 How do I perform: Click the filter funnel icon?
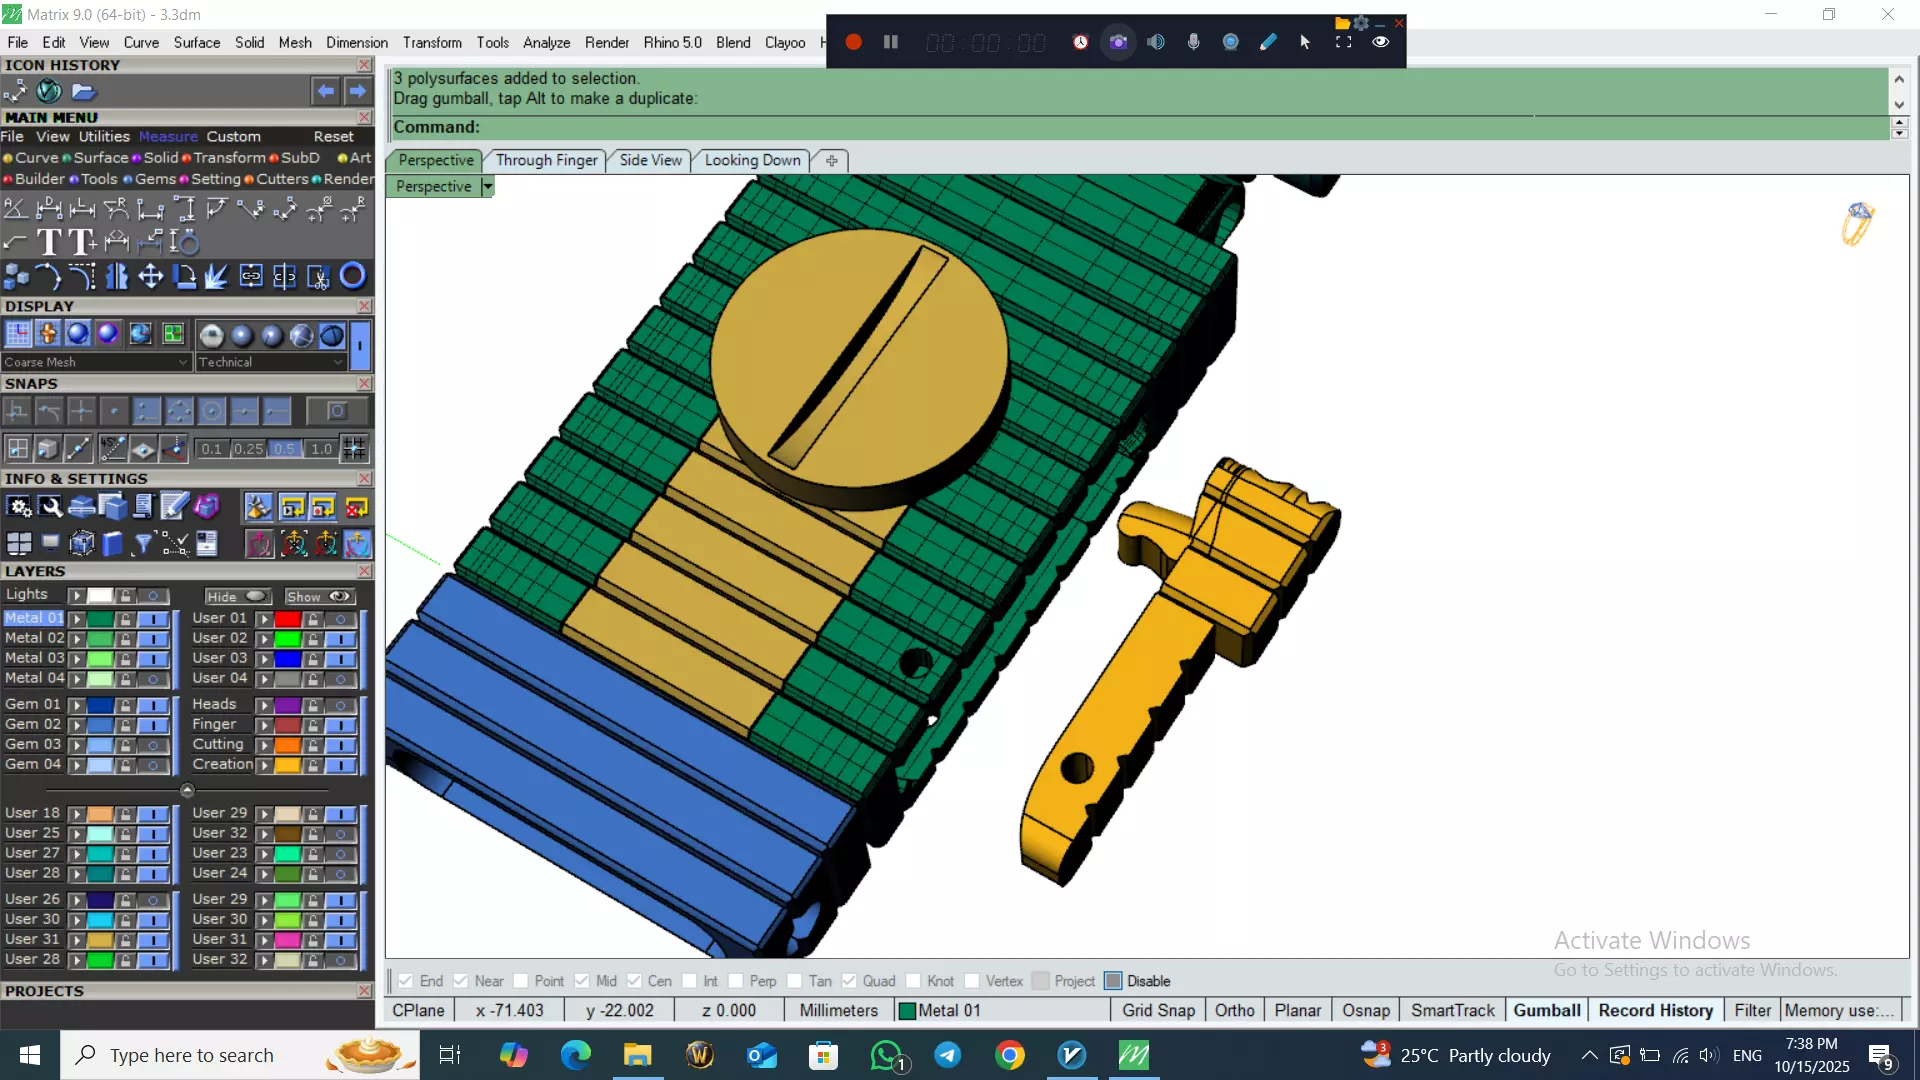[x=144, y=543]
